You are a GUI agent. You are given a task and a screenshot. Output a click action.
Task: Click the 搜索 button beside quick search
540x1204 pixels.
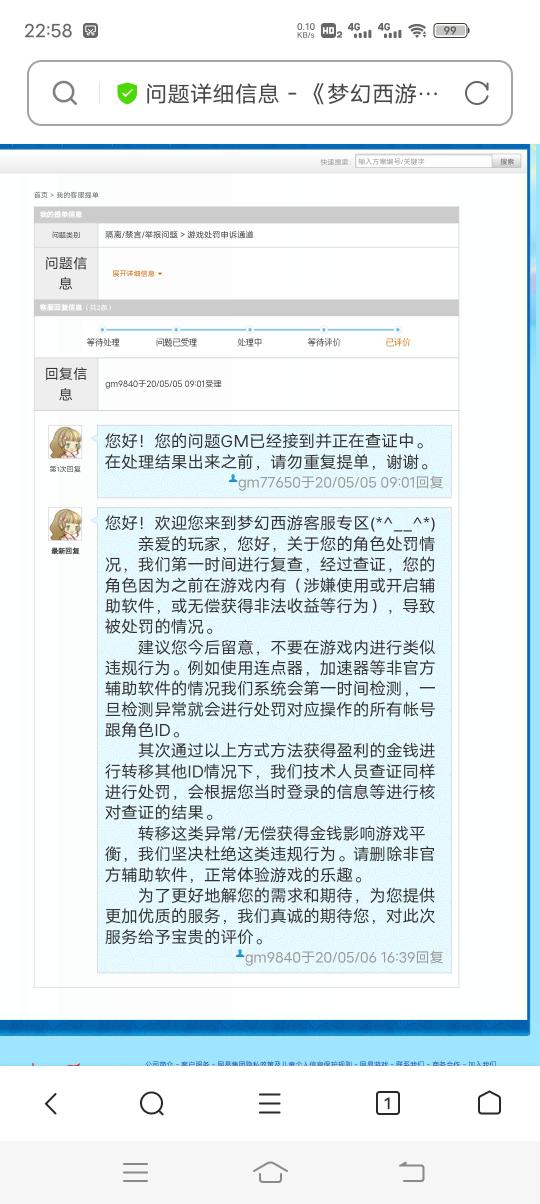(507, 161)
